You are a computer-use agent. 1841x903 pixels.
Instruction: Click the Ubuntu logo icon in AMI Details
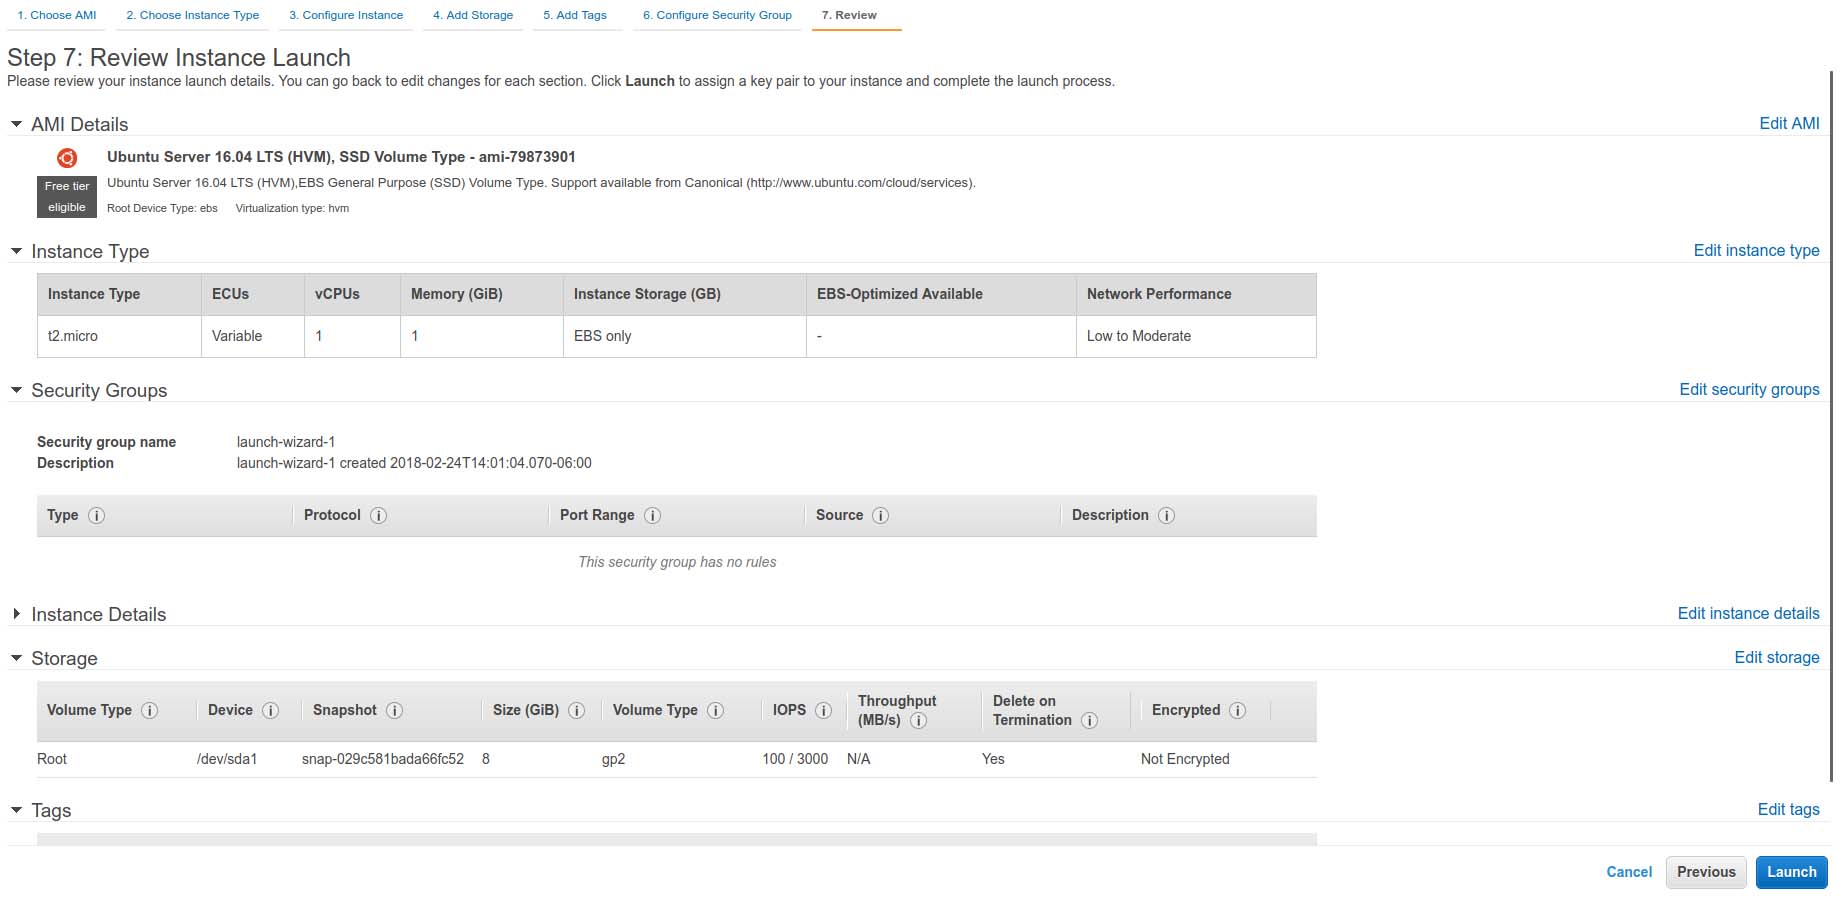pyautogui.click(x=67, y=158)
